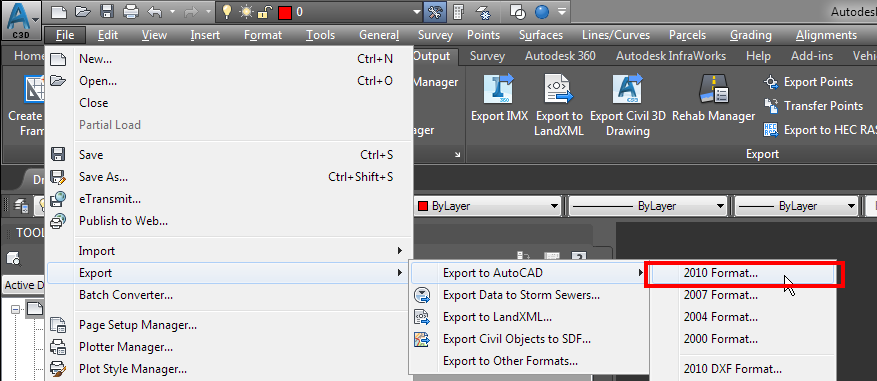Click the QNew blank drawing icon in quick access toolbar
The height and width of the screenshot is (381, 877).
[59, 12]
